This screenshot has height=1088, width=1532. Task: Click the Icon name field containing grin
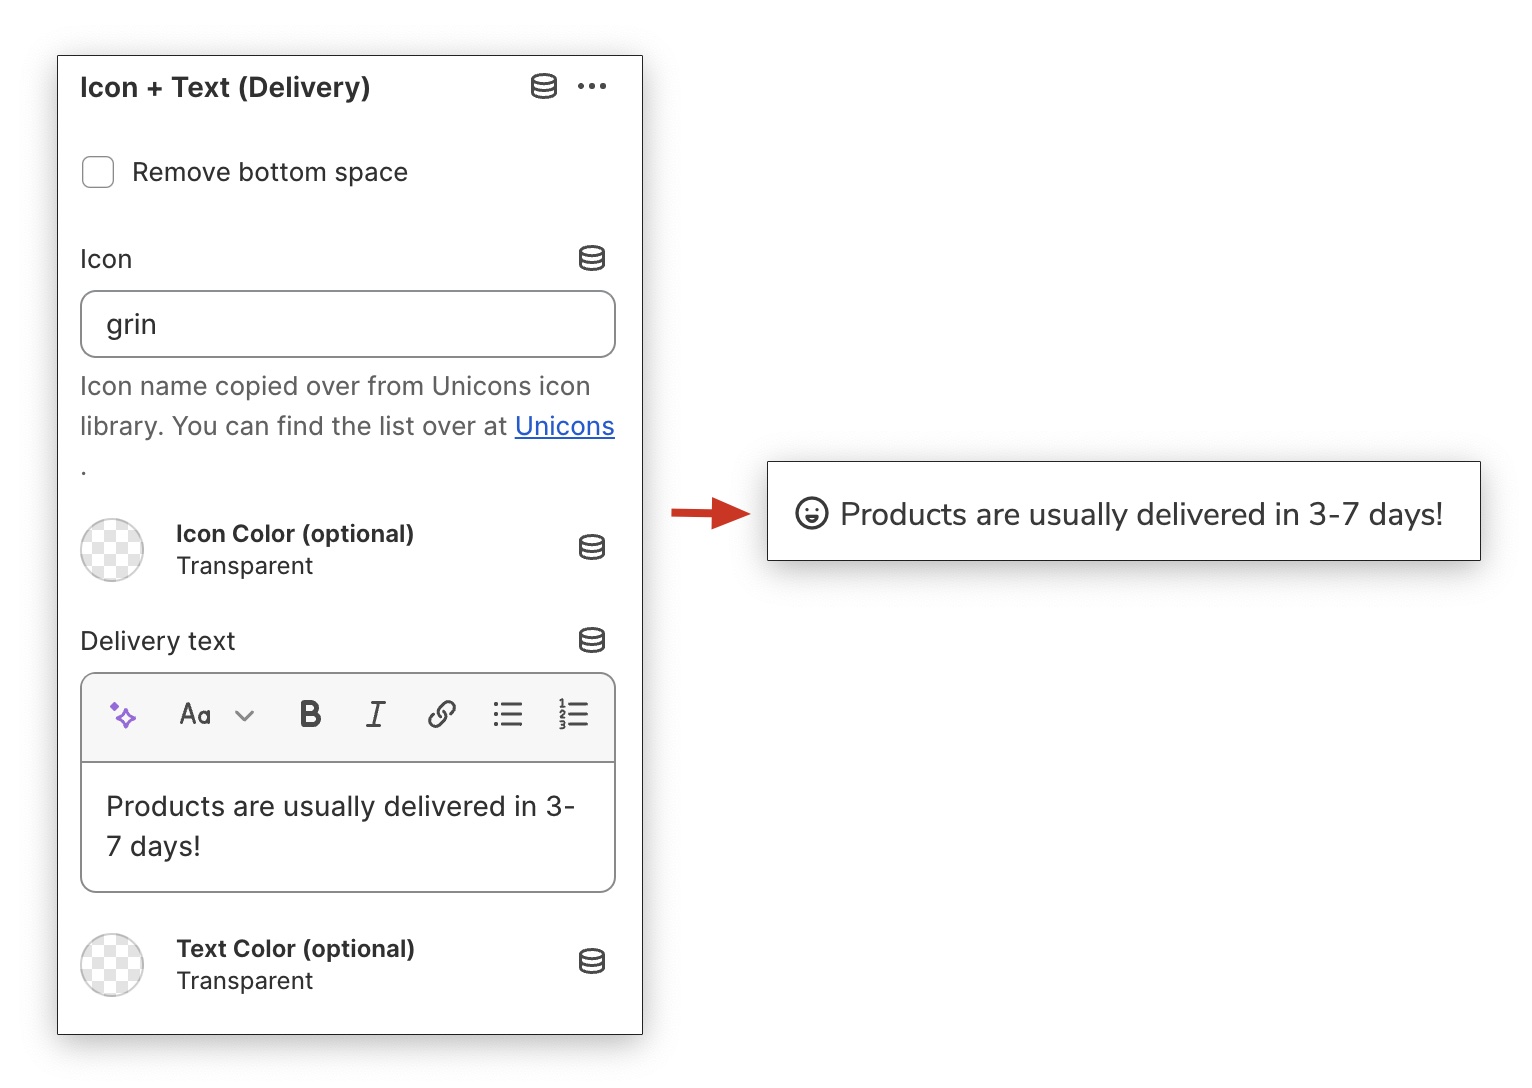347,324
